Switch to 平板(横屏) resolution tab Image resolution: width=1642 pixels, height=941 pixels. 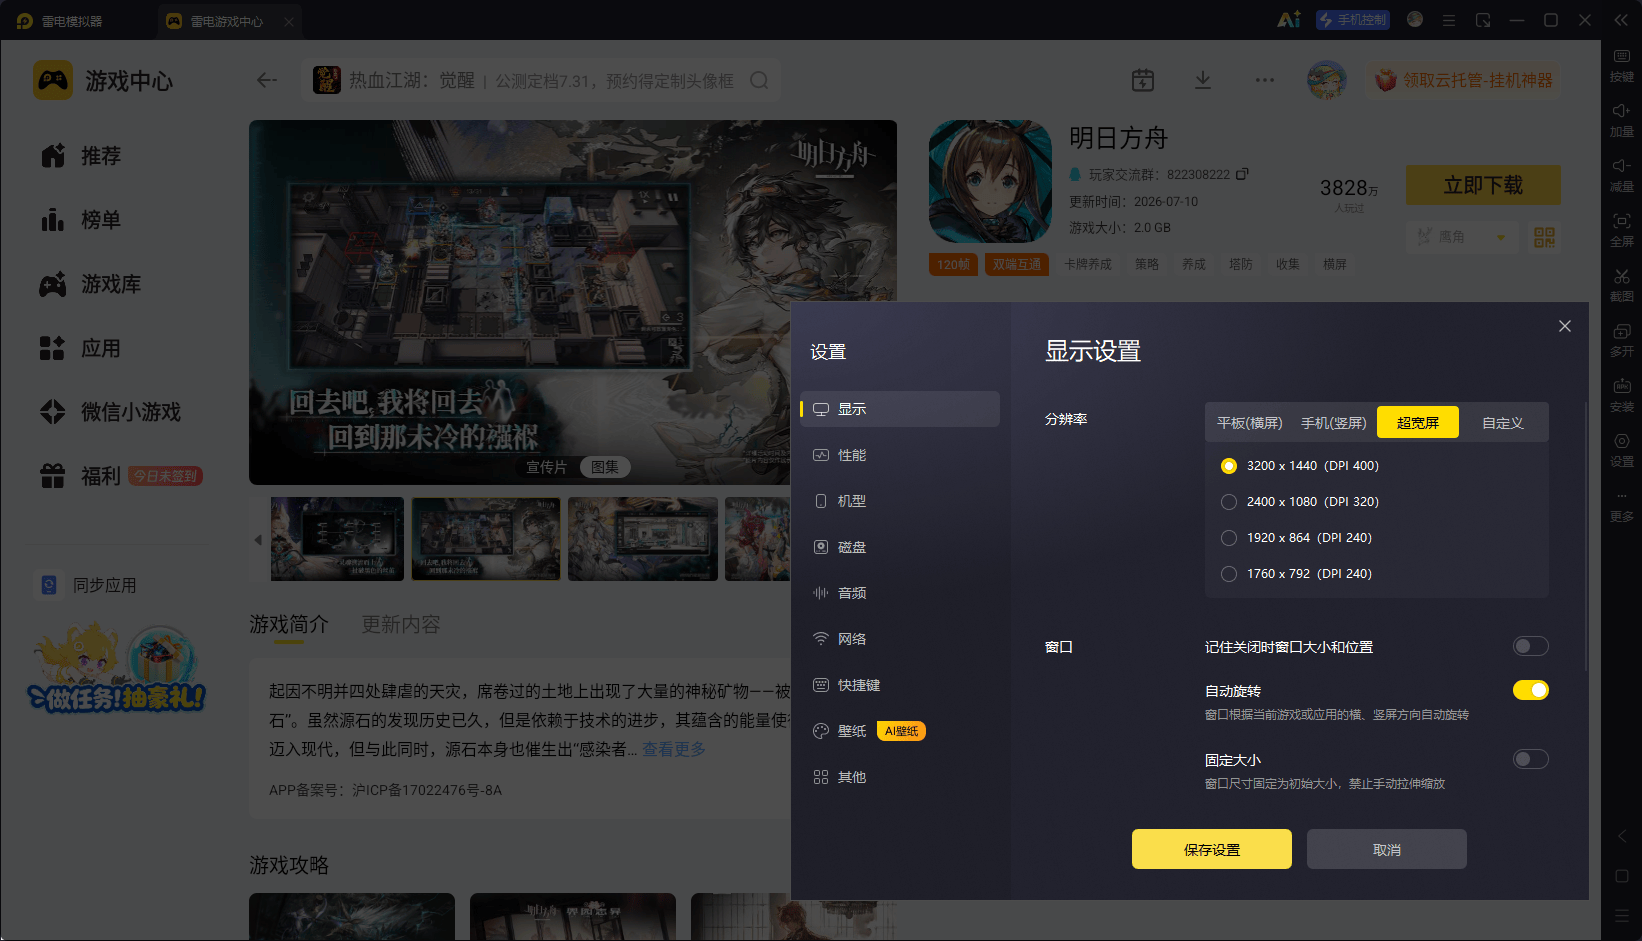tap(1250, 423)
